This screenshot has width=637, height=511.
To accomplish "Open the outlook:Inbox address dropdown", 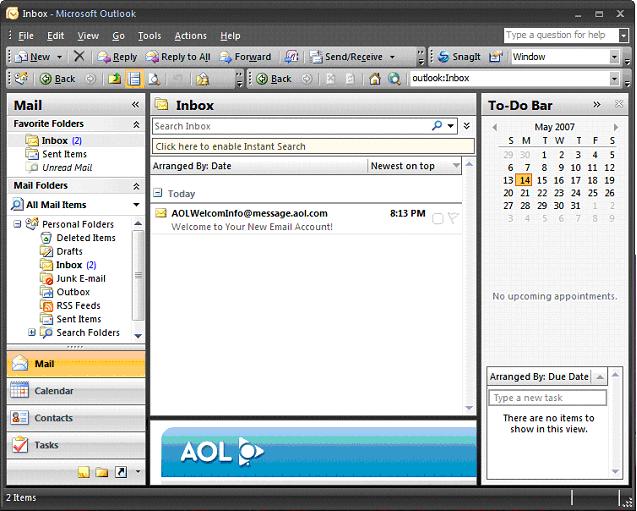I will click(x=615, y=78).
